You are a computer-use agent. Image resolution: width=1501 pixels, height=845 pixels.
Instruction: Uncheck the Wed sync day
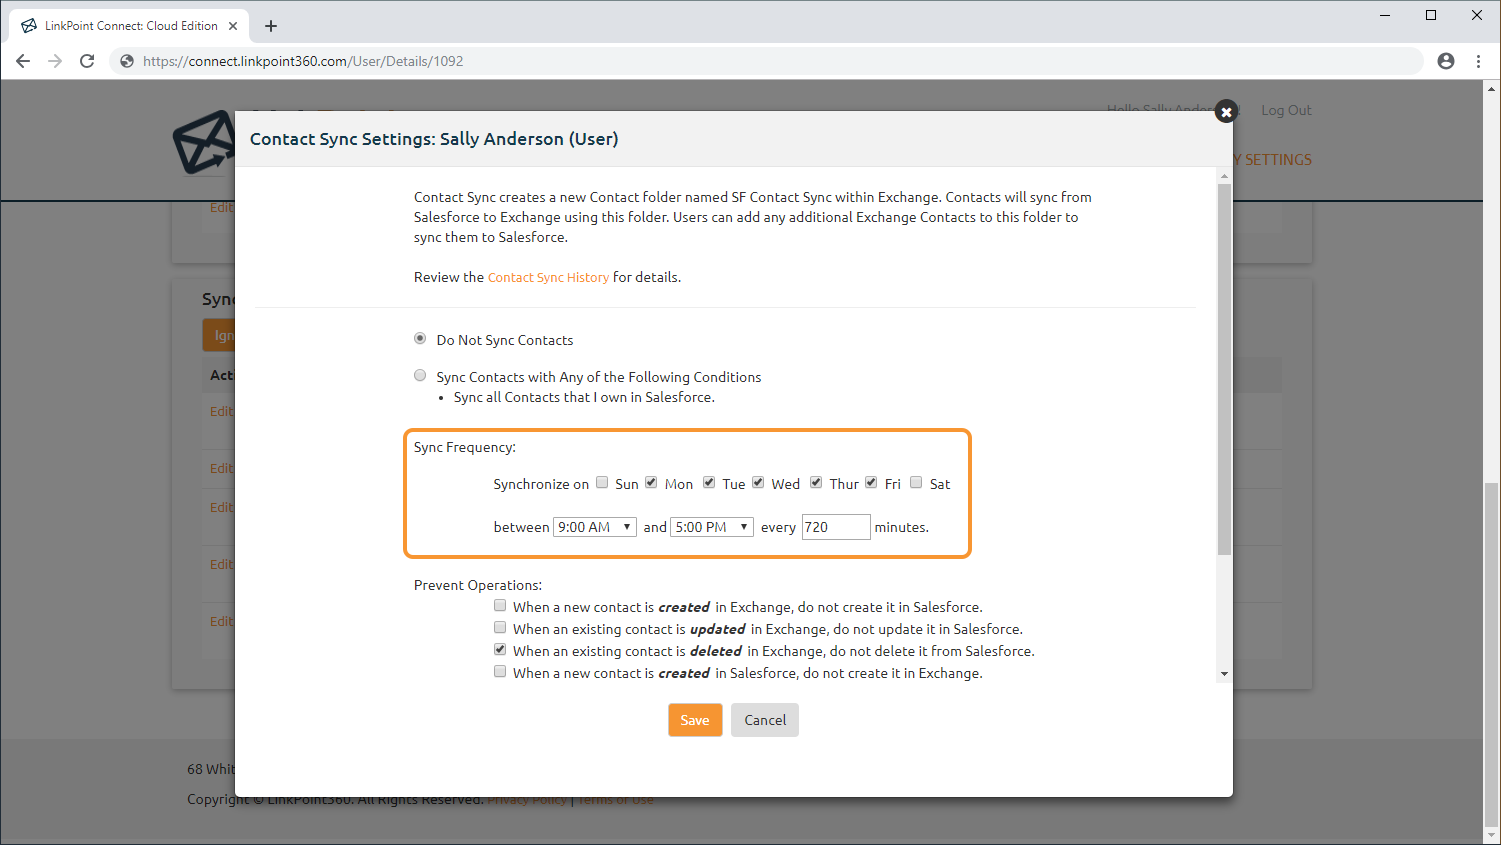click(758, 482)
